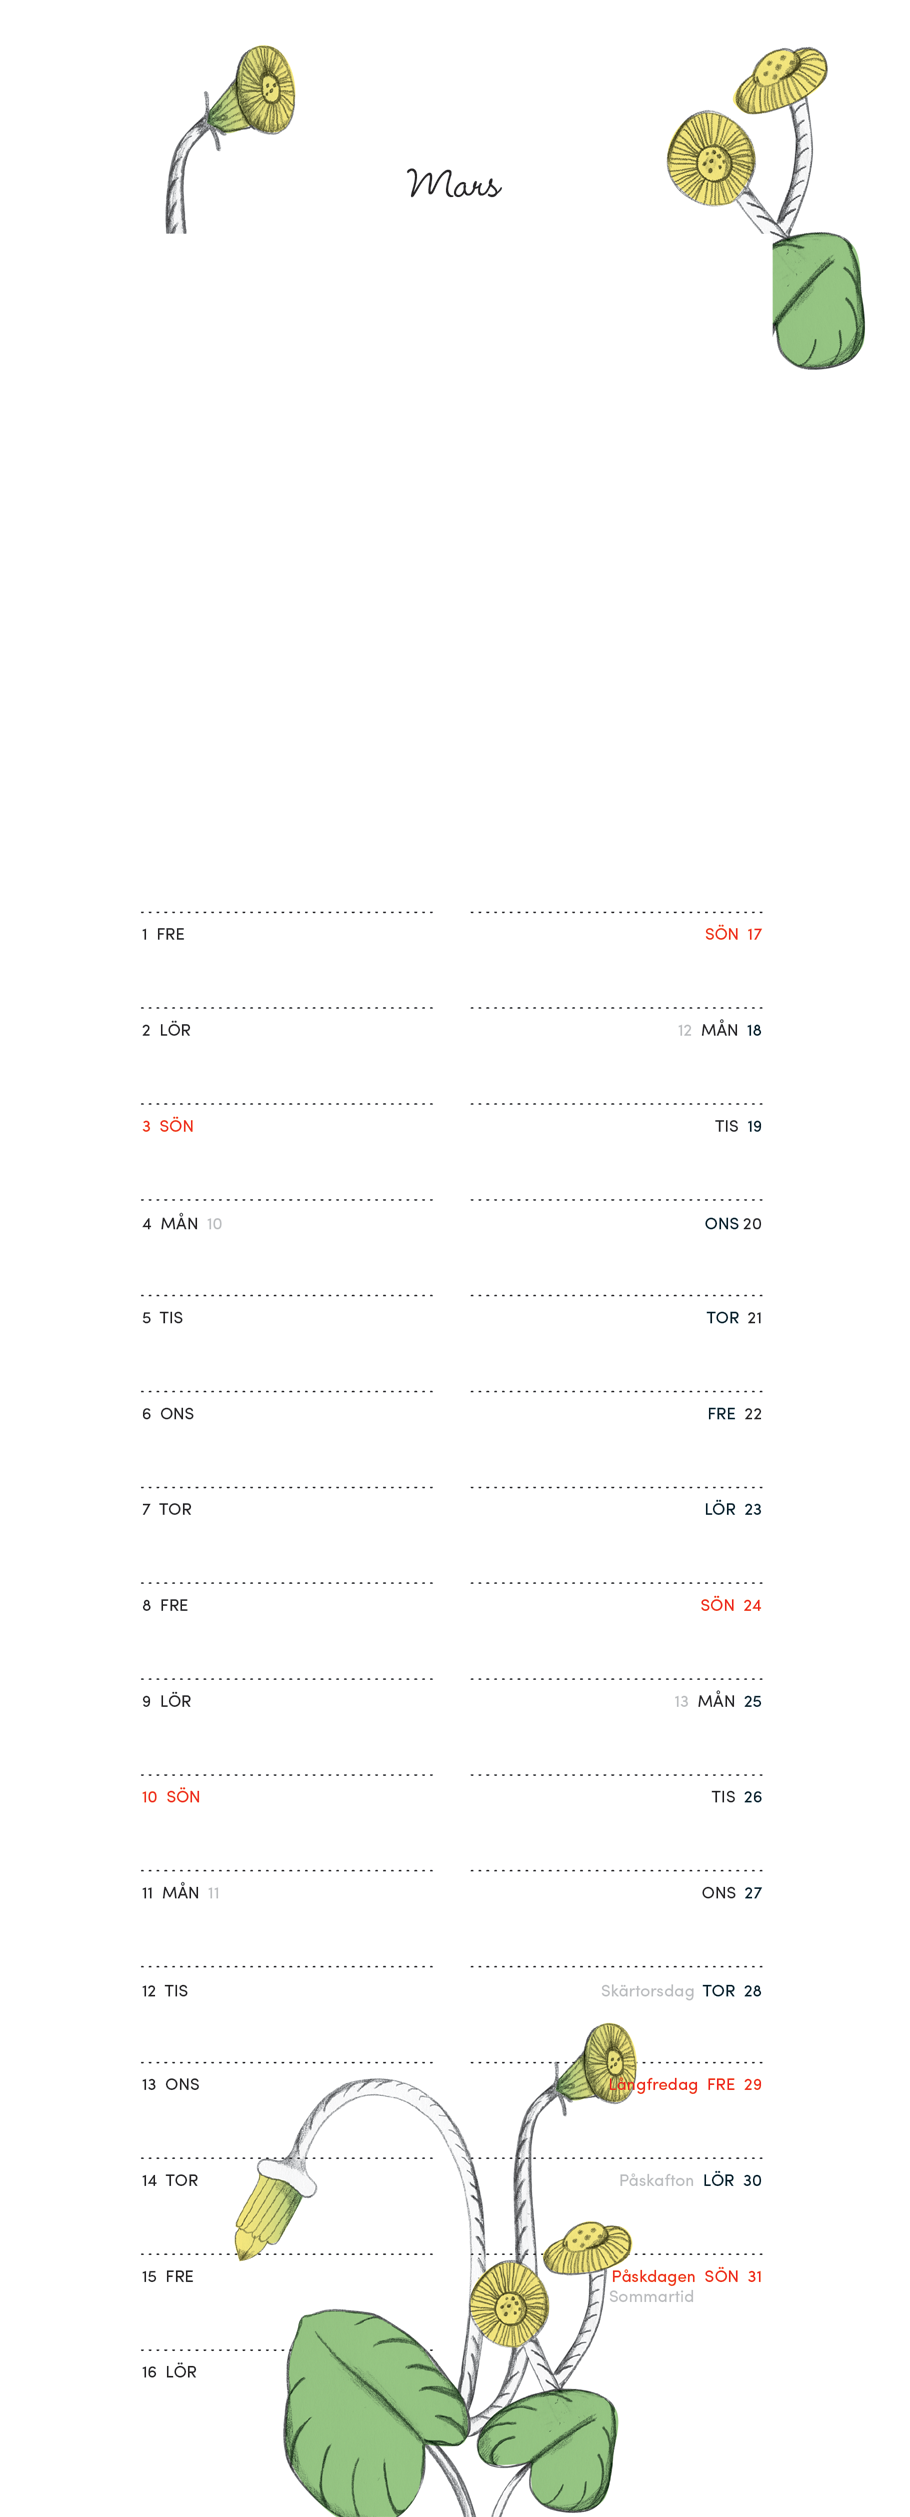
Task: Select the red Långfredag holiday label
Action: (654, 2085)
